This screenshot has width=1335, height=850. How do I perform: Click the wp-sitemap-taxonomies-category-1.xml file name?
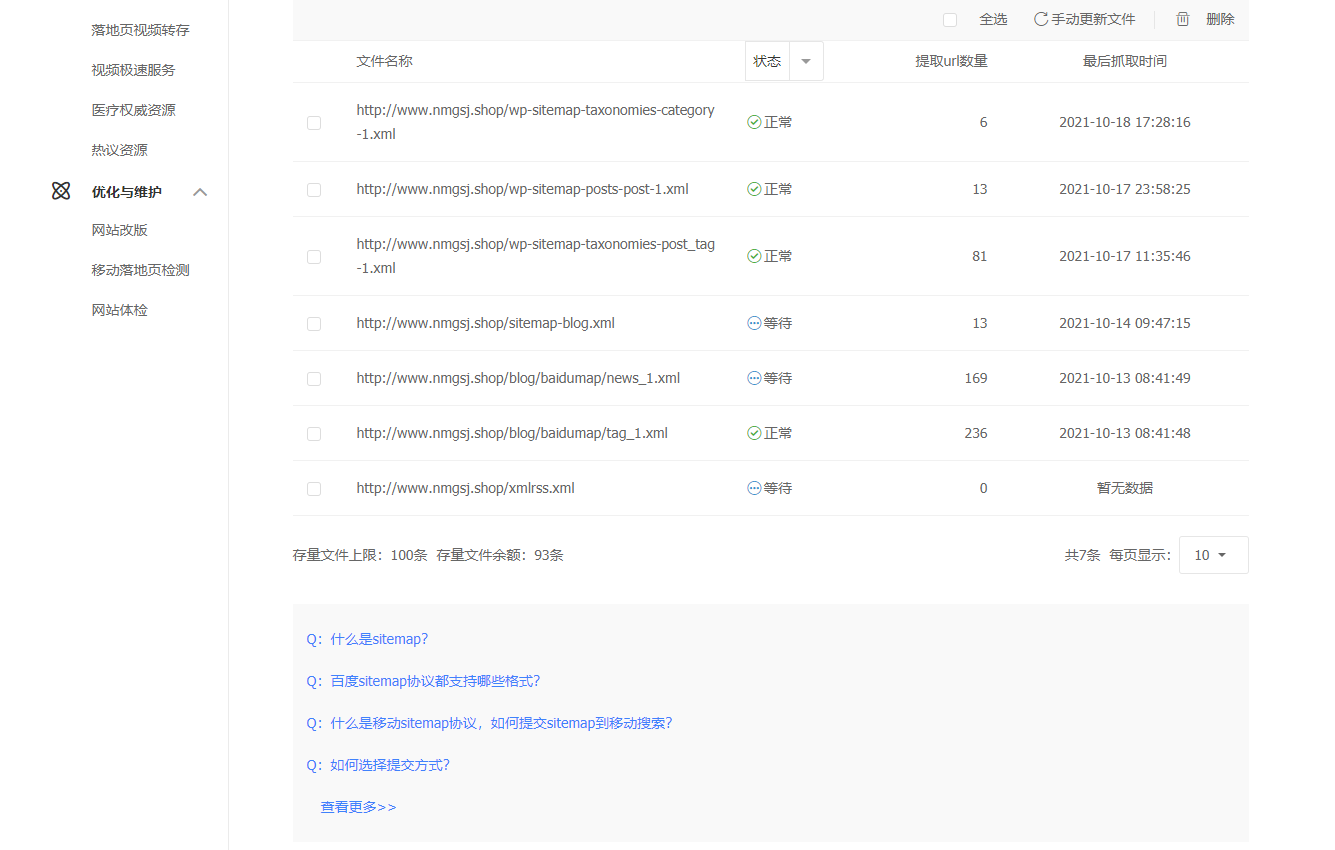[535, 122]
